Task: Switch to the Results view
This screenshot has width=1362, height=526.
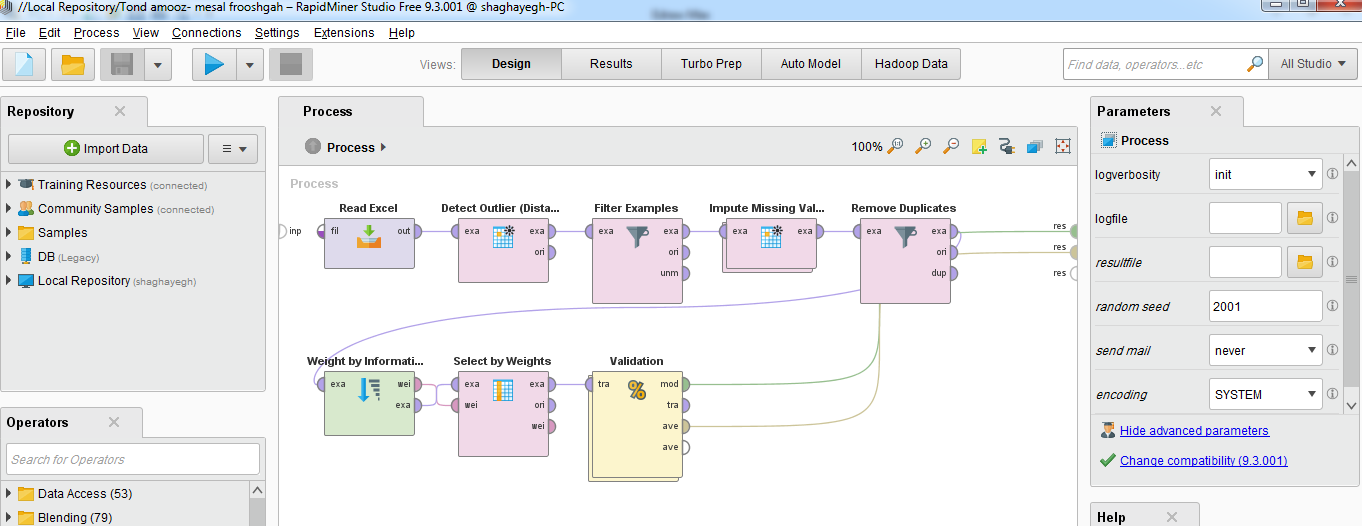Action: [611, 64]
